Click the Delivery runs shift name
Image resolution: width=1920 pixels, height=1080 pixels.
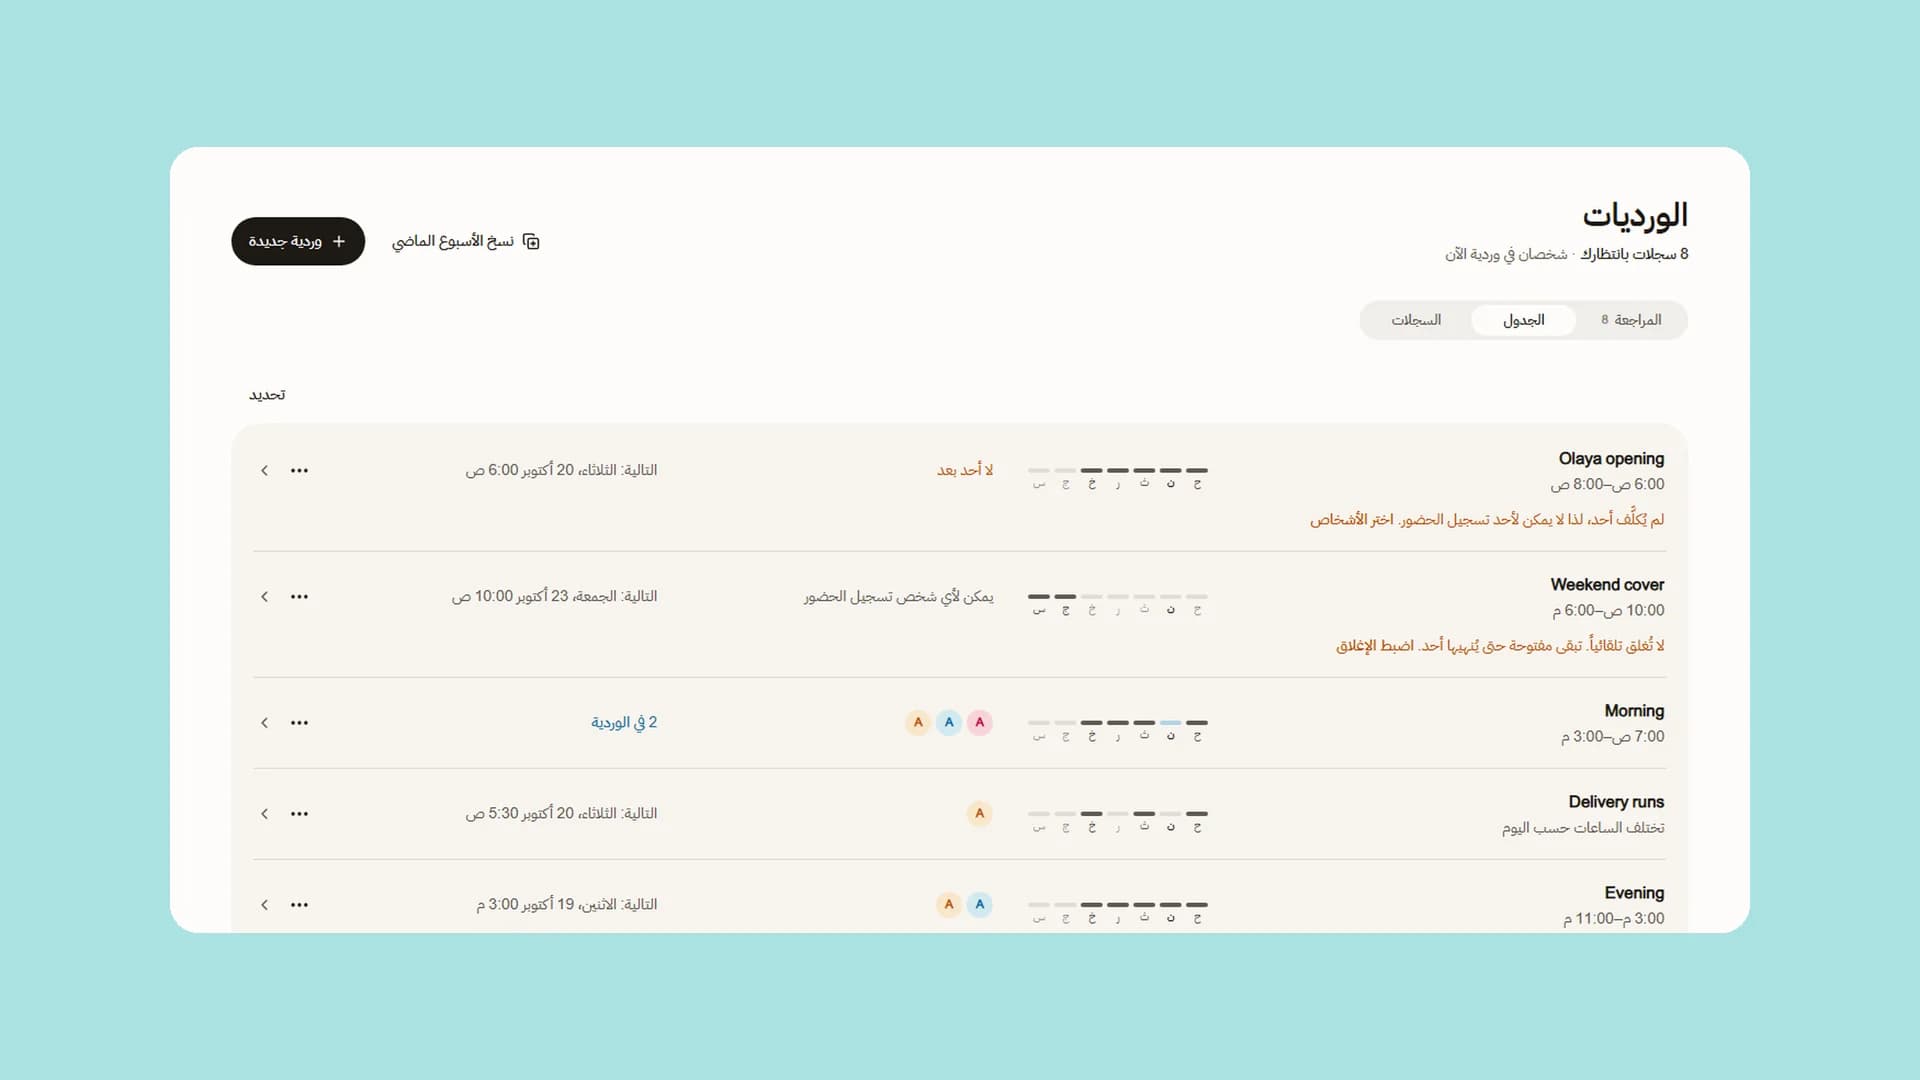pyautogui.click(x=1616, y=801)
